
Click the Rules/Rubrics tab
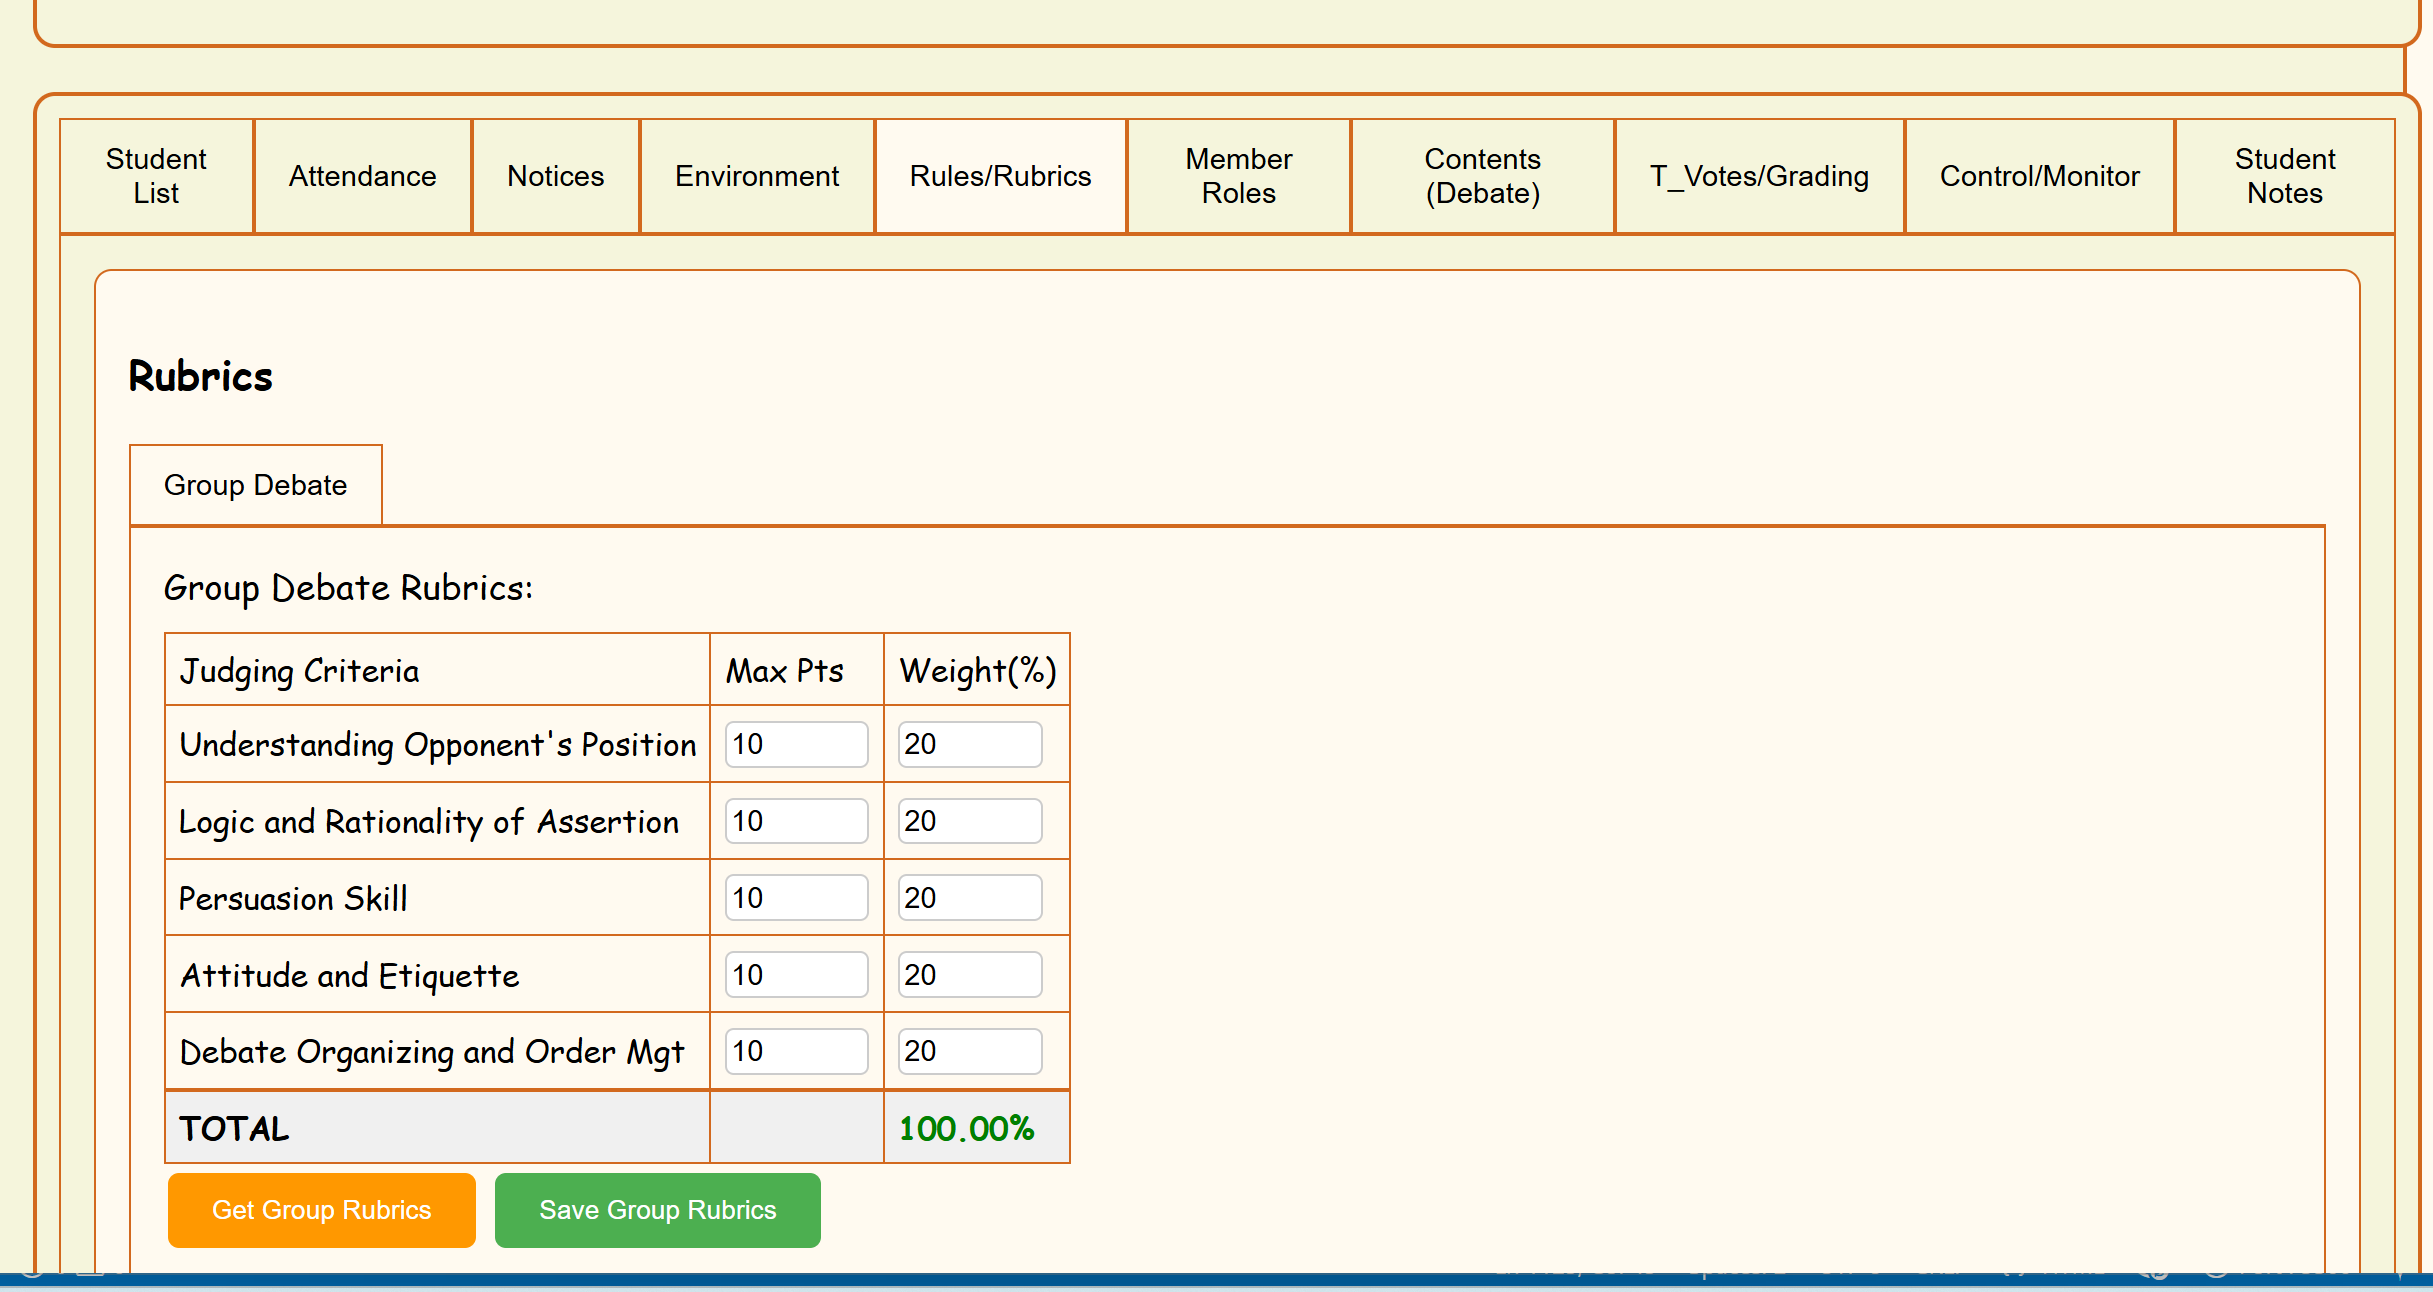(x=1000, y=176)
